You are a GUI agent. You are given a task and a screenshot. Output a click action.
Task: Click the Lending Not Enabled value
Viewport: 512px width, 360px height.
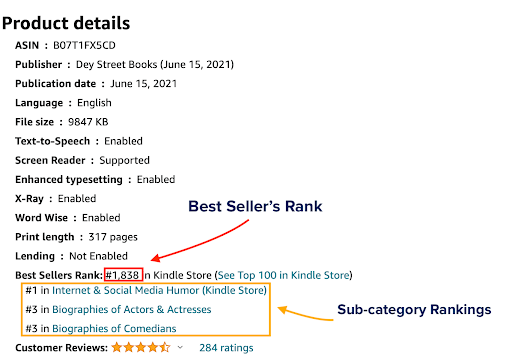(98, 256)
